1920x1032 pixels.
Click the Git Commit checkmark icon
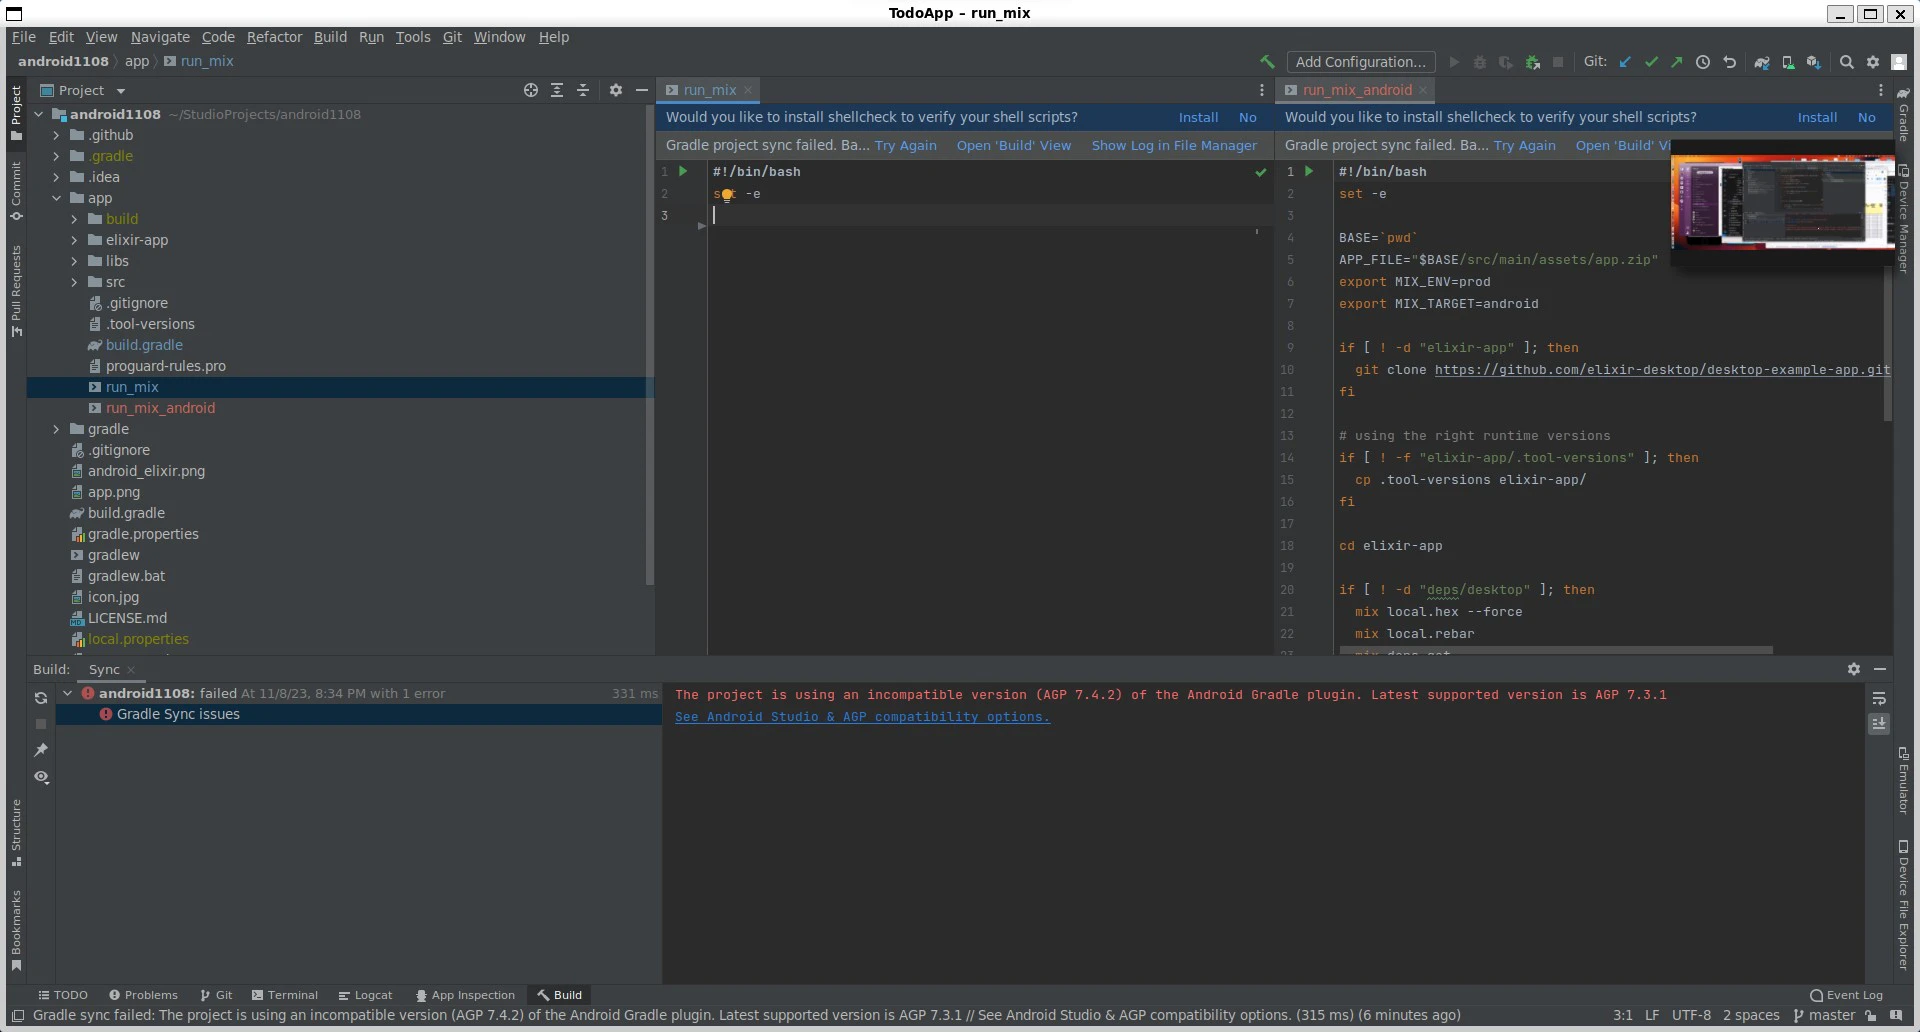[1651, 62]
